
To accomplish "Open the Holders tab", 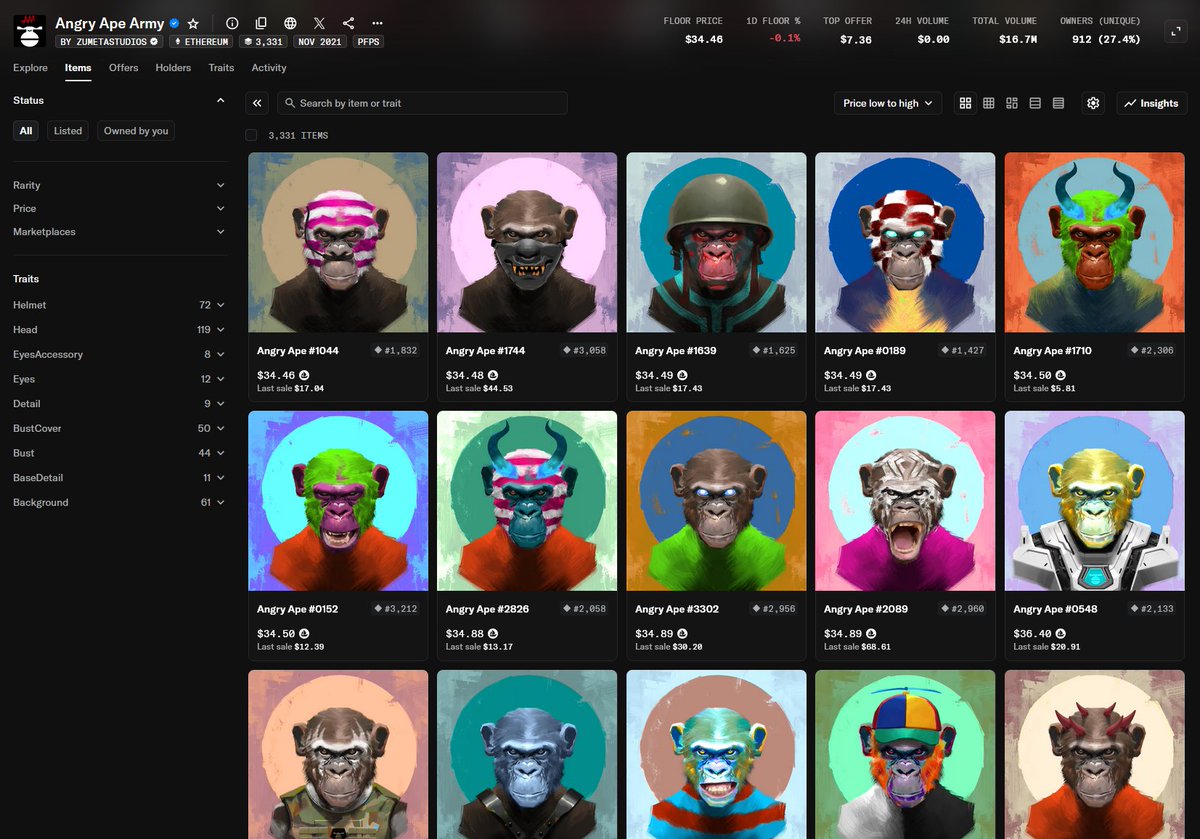I will 173,68.
